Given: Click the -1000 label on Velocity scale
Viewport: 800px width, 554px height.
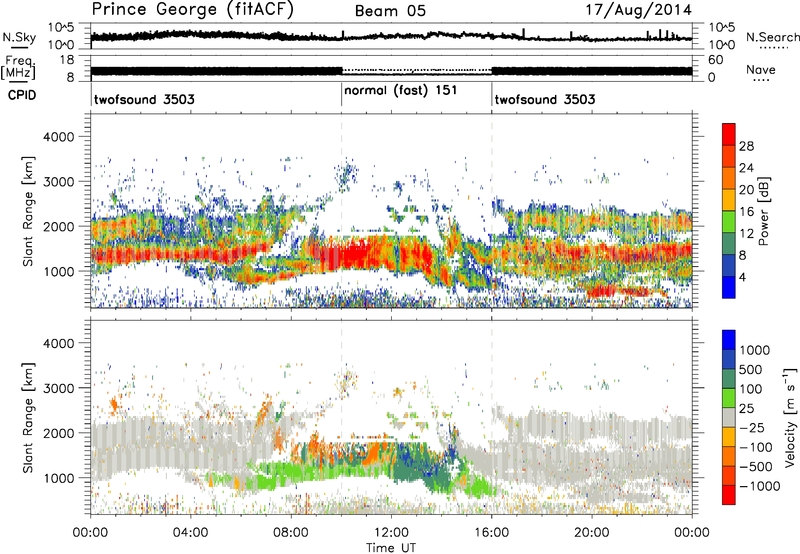Looking at the screenshot, I should pyautogui.click(x=760, y=486).
